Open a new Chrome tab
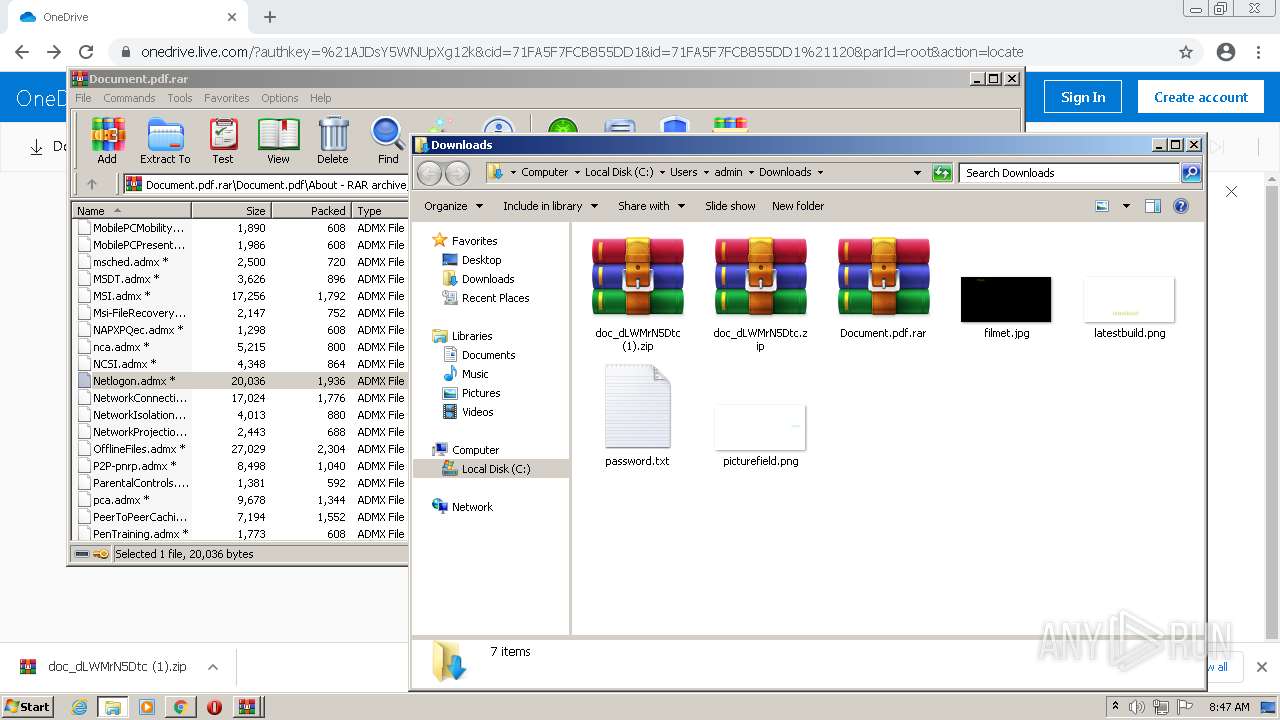 [269, 17]
